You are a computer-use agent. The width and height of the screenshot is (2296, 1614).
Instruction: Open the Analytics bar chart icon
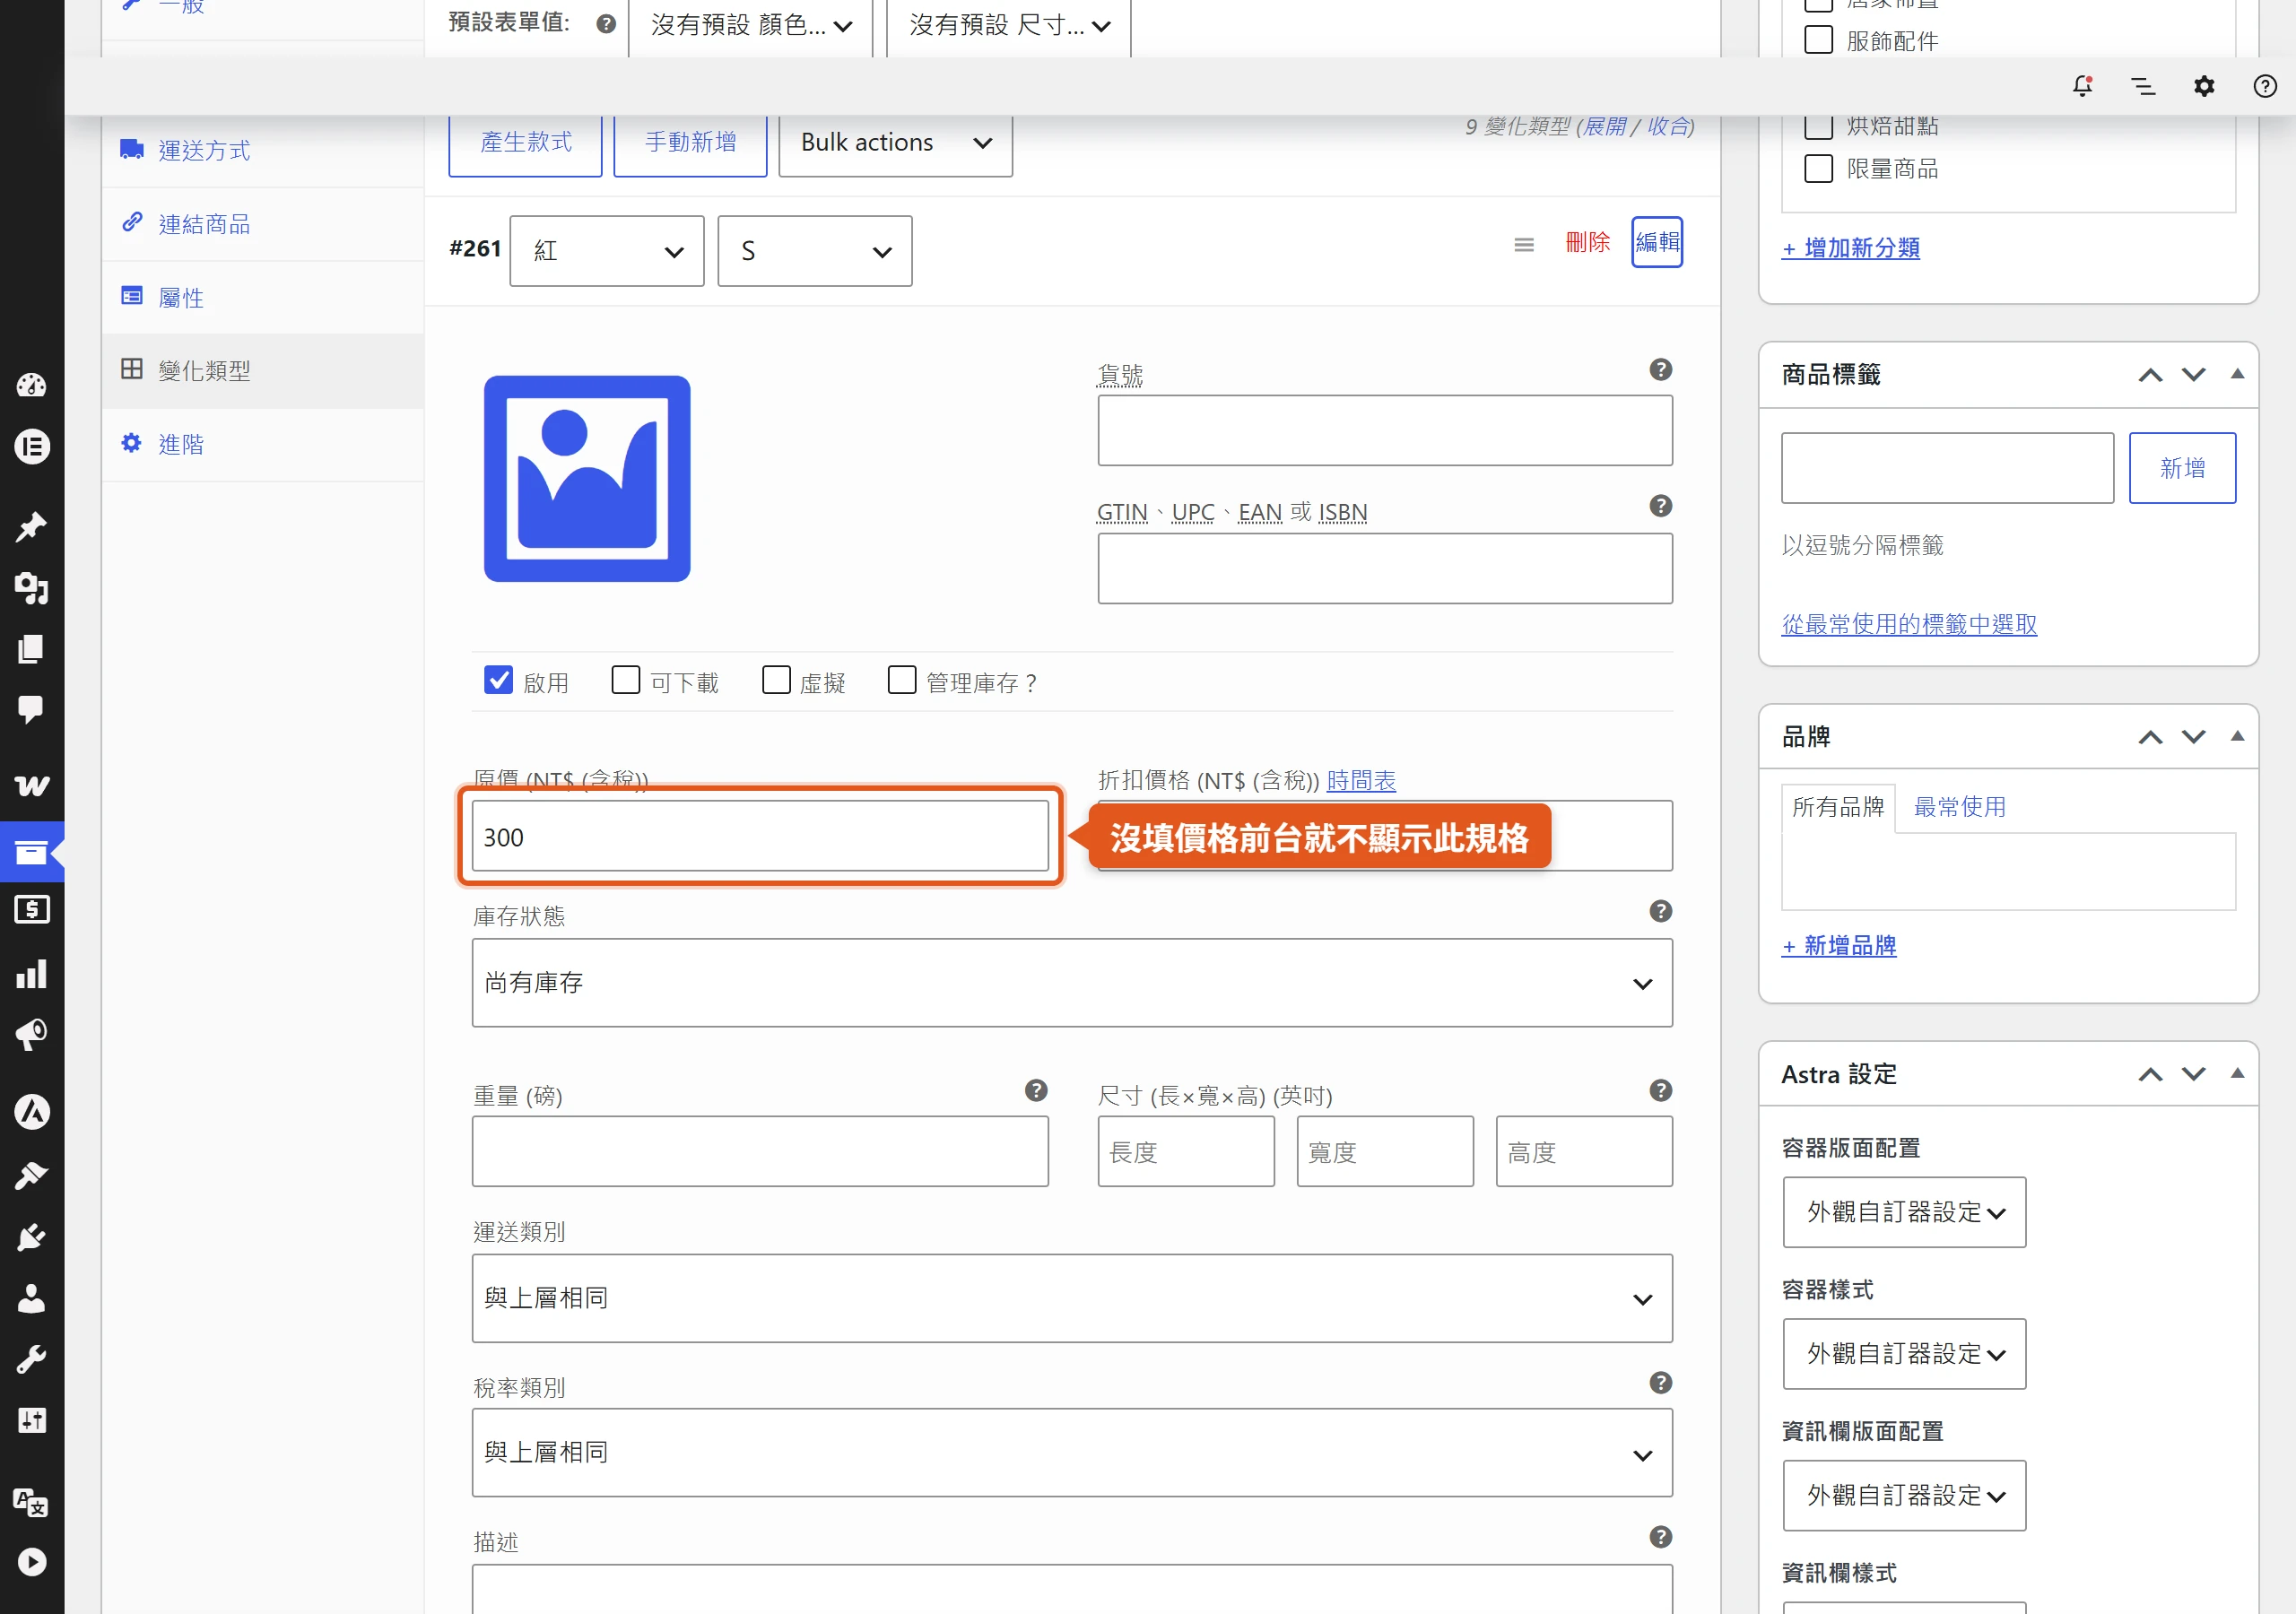tap(31, 973)
